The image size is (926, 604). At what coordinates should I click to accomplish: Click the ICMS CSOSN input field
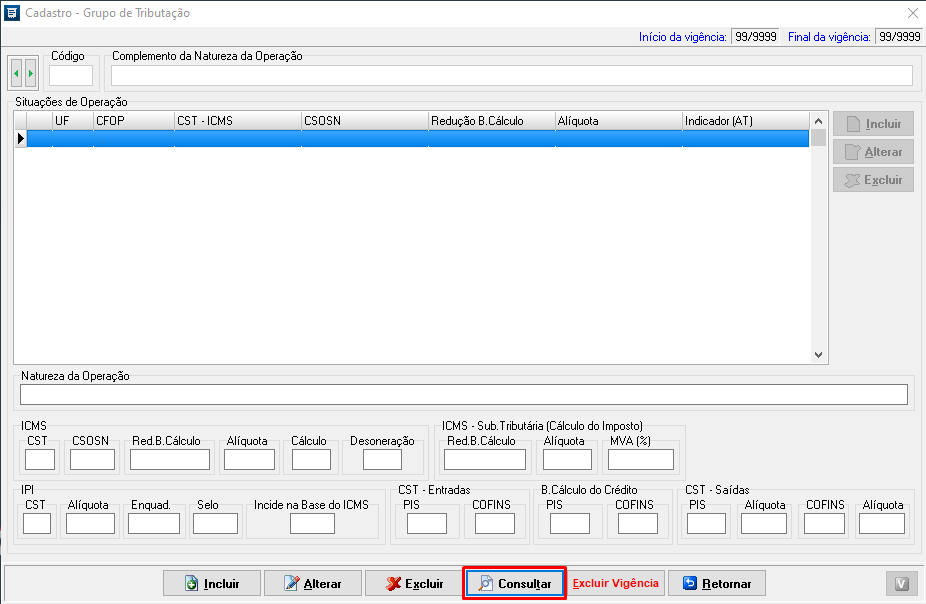[x=92, y=460]
